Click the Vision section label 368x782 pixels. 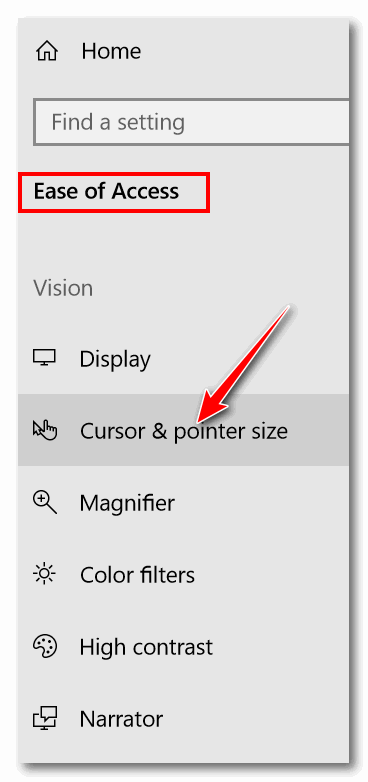click(63, 288)
